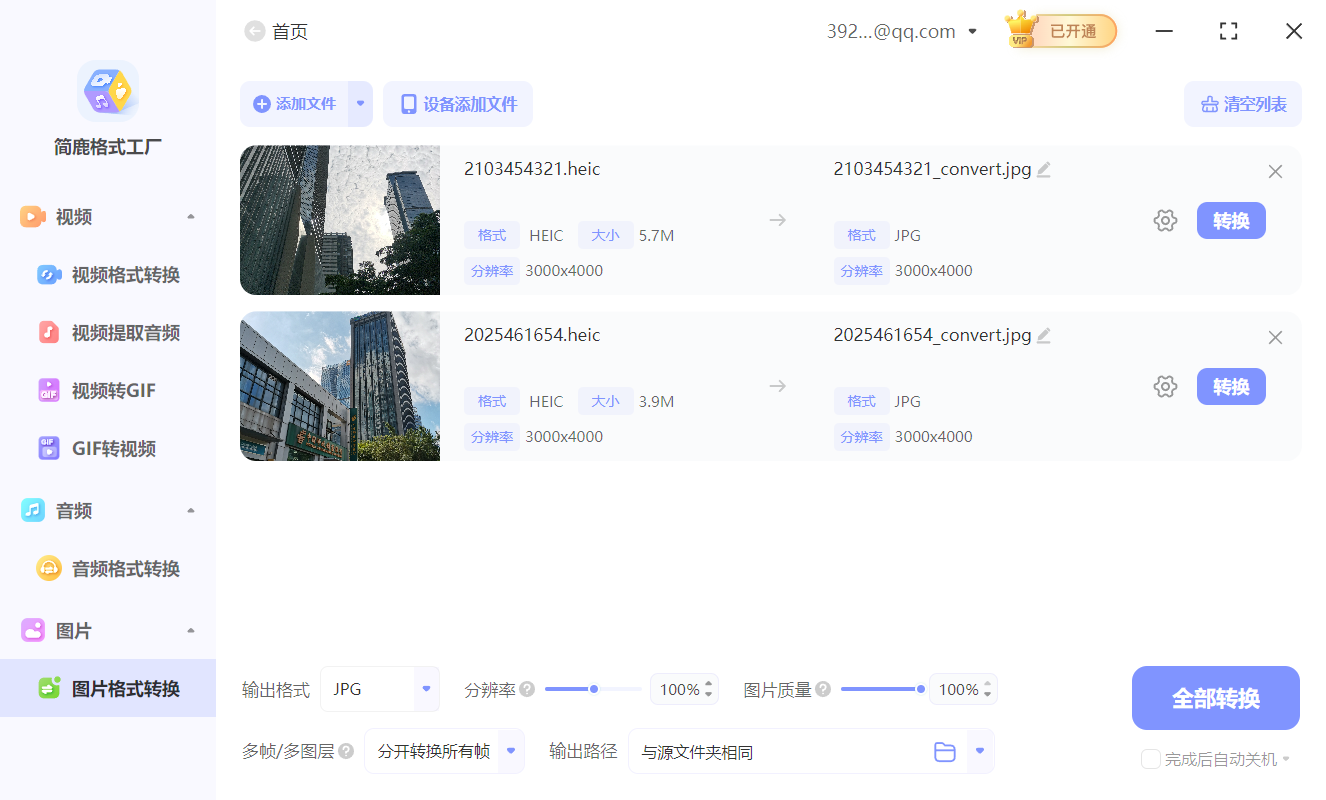Enable 完成后自动关机 checkbox
Viewport: 1326px width, 800px height.
tap(1150, 759)
